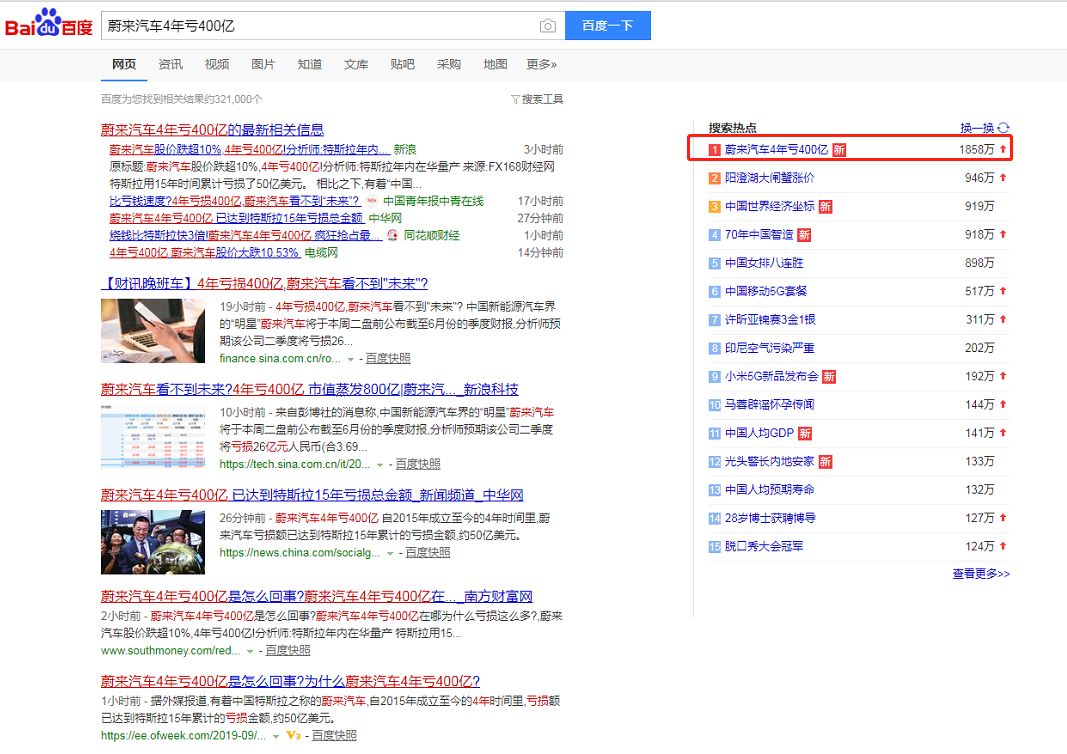Screen dimensions: 1067x754
Task: Expand 更多» tab options
Action: 542,64
